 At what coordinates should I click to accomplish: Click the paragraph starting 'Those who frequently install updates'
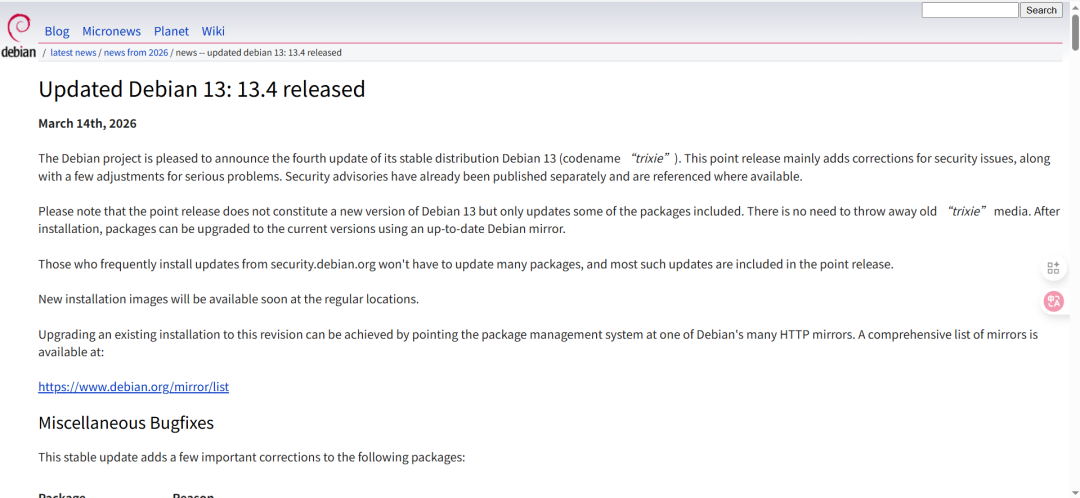466,264
